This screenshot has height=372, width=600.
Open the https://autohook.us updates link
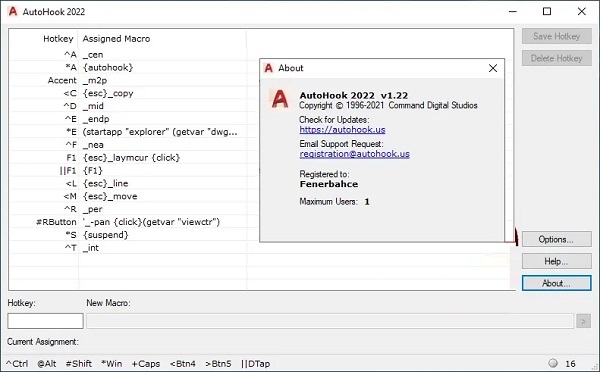342,130
